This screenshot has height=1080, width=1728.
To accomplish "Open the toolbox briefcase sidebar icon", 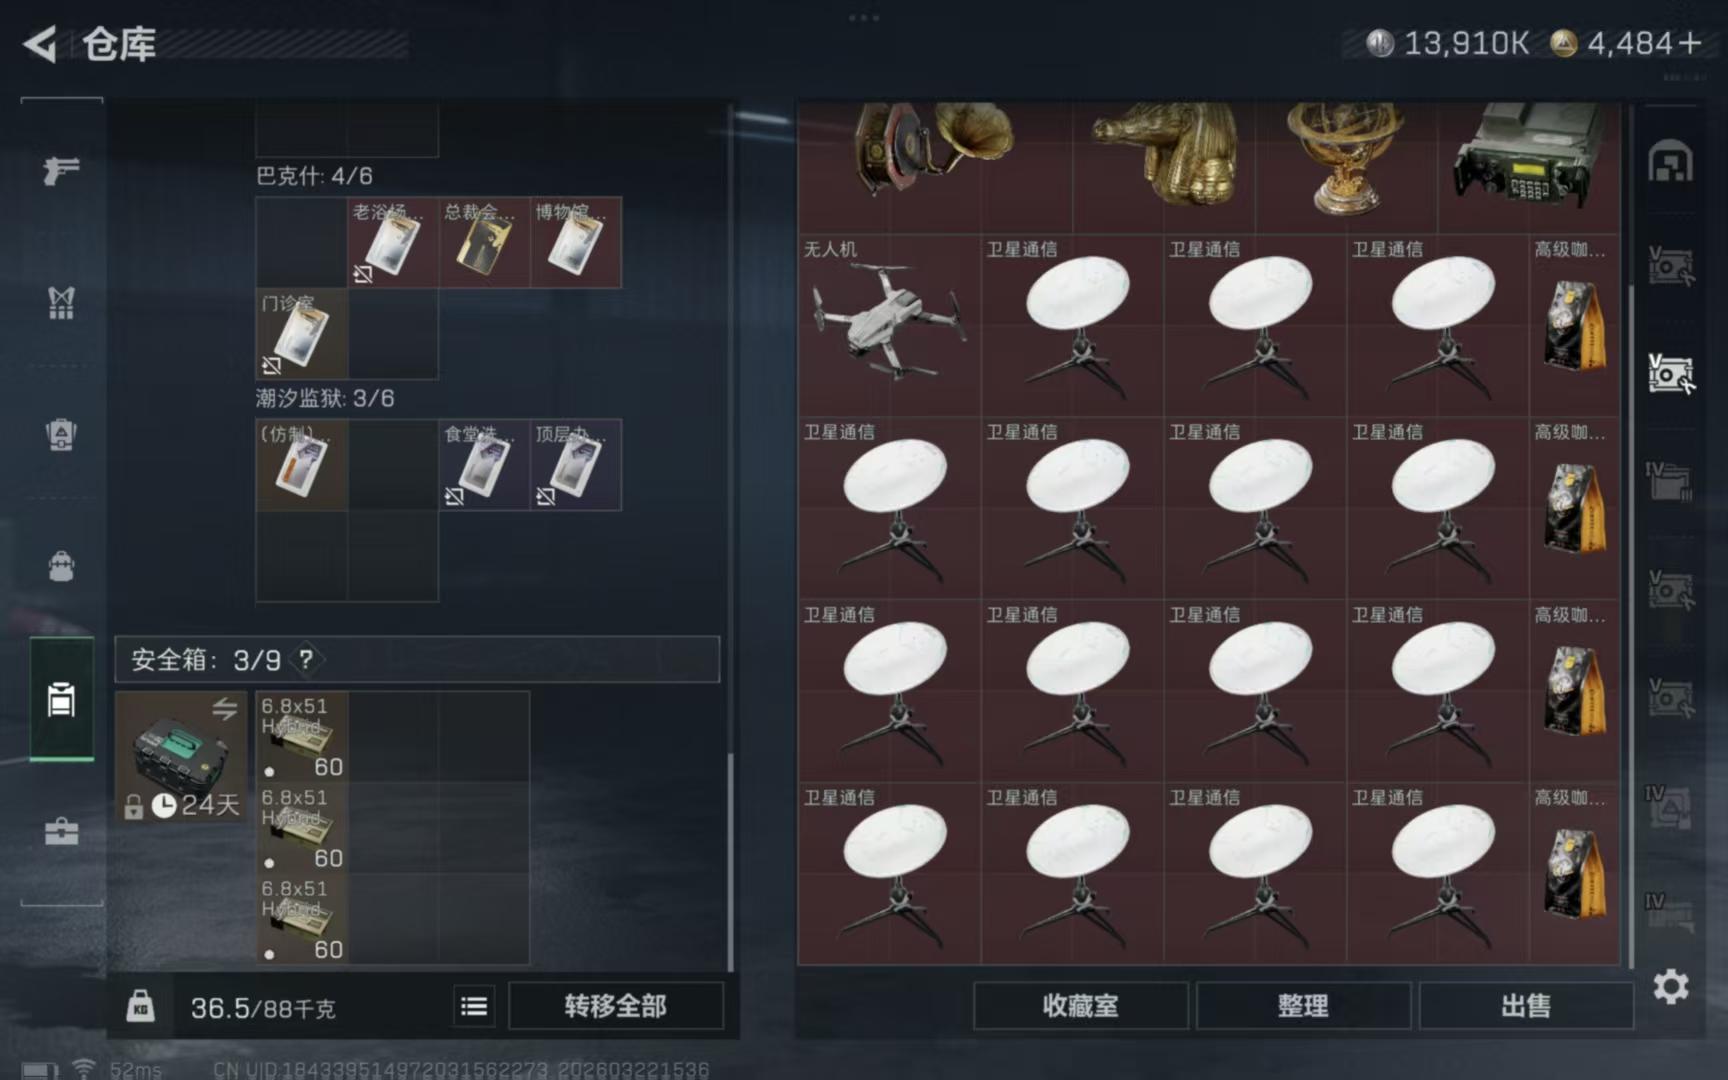I will click(61, 831).
